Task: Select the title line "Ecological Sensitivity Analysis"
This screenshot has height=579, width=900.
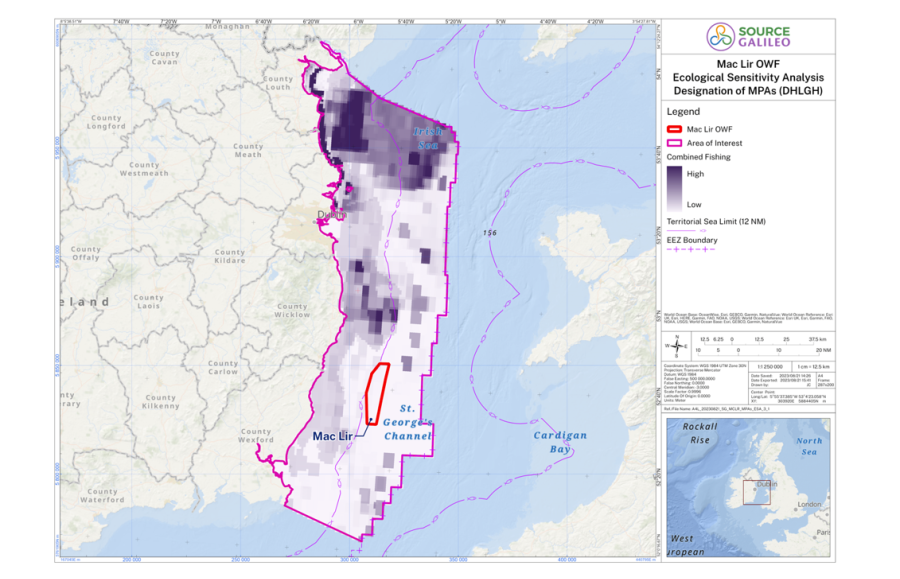Action: tap(748, 77)
